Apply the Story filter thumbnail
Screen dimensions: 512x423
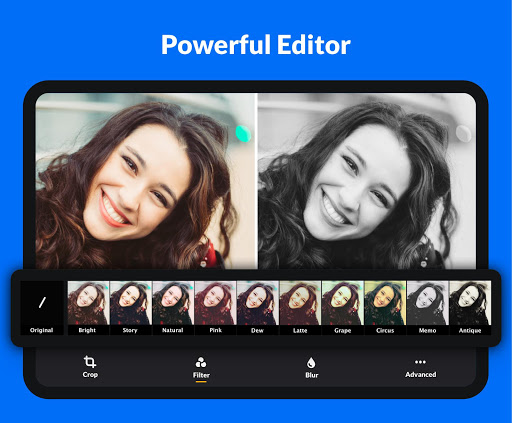coord(131,303)
